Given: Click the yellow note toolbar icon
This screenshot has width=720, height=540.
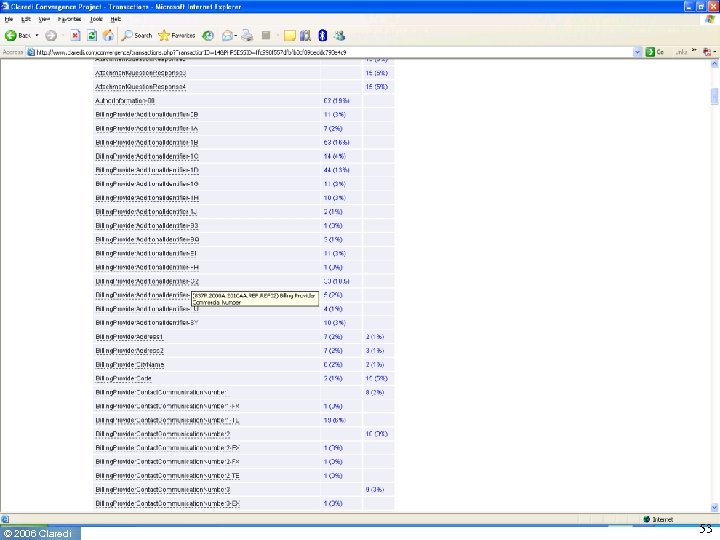Looking at the screenshot, I should [289, 35].
